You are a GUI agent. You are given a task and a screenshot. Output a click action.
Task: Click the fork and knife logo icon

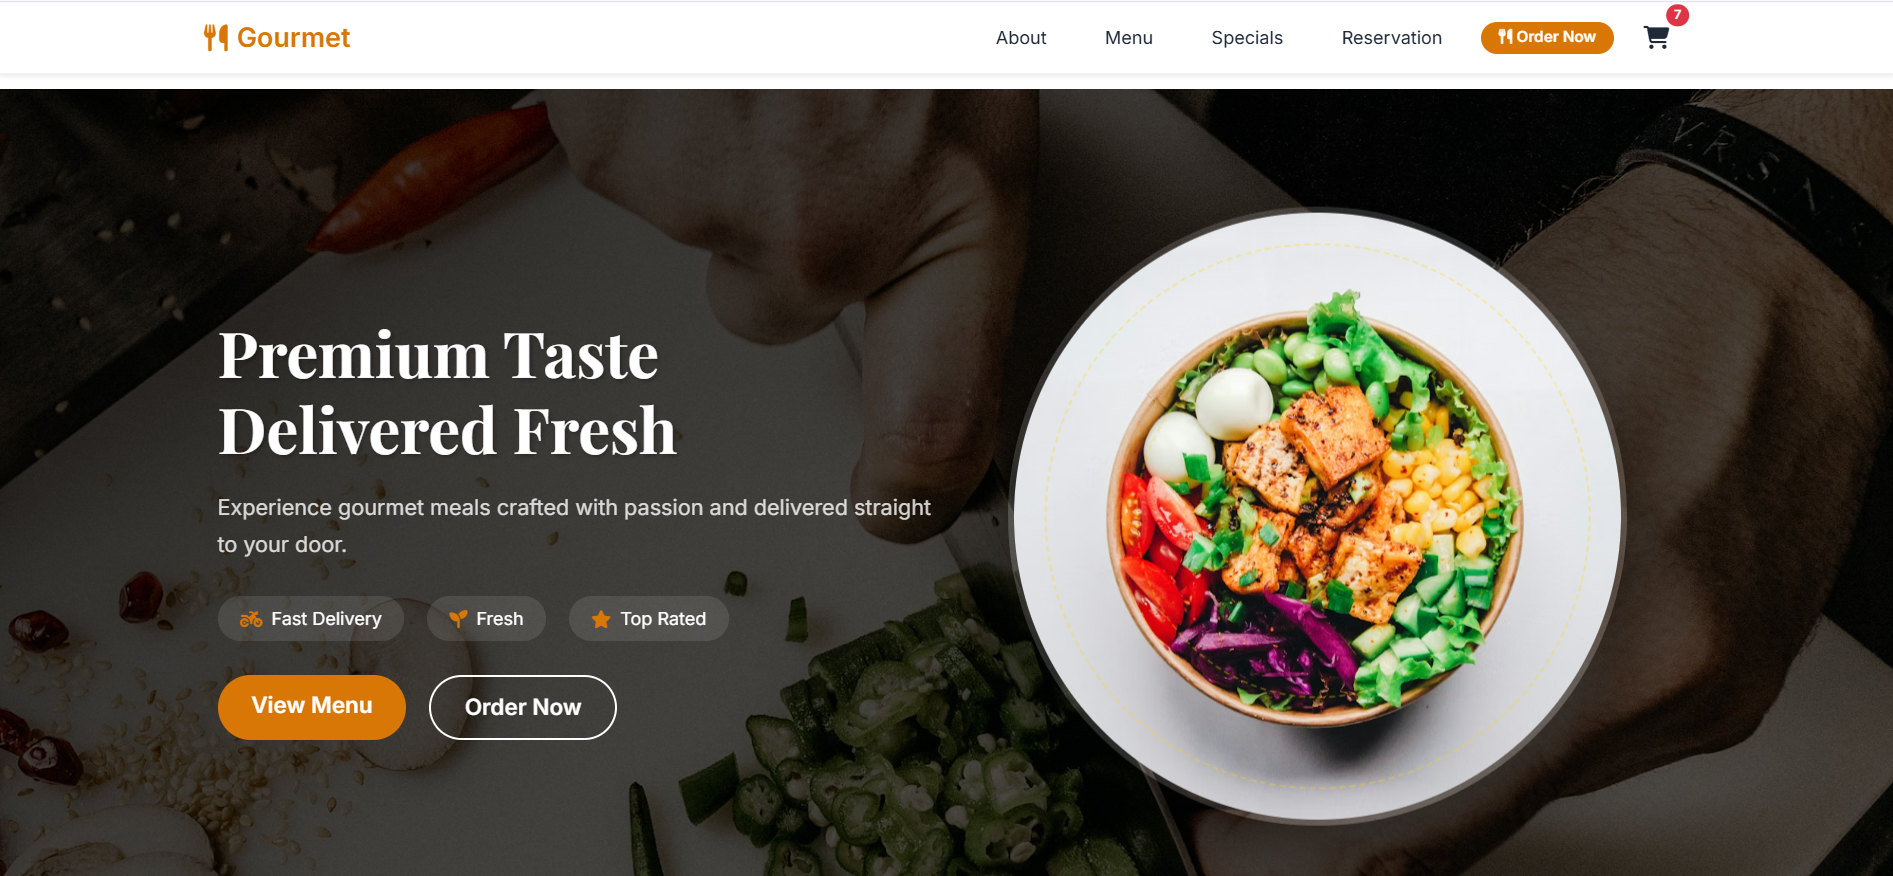[x=216, y=38]
